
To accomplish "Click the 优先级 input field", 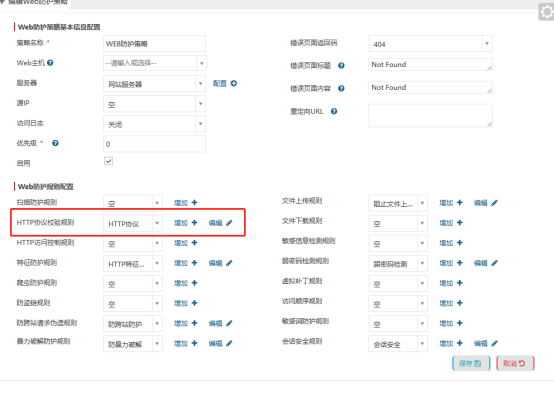I will 154,144.
